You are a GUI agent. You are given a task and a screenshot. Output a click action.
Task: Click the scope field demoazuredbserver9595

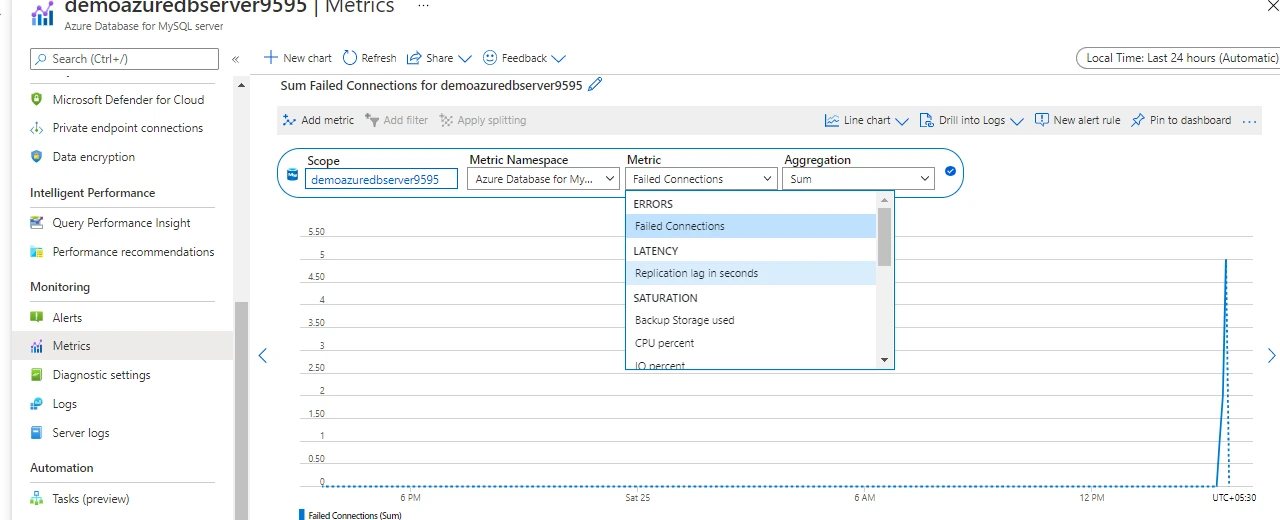click(381, 179)
